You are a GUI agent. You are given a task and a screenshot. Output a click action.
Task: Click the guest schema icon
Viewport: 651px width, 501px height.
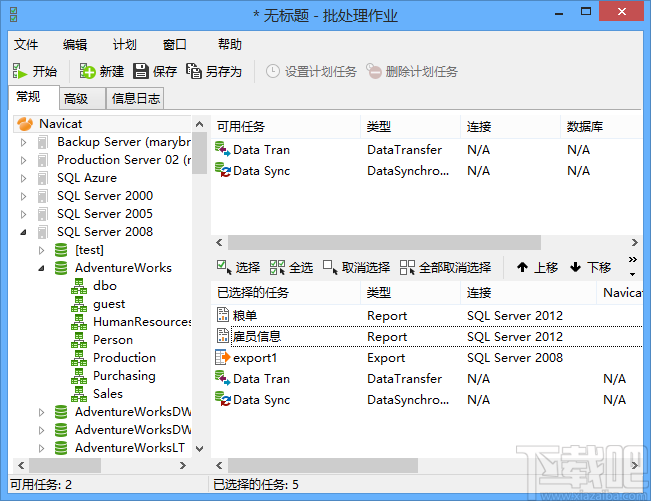pos(79,304)
